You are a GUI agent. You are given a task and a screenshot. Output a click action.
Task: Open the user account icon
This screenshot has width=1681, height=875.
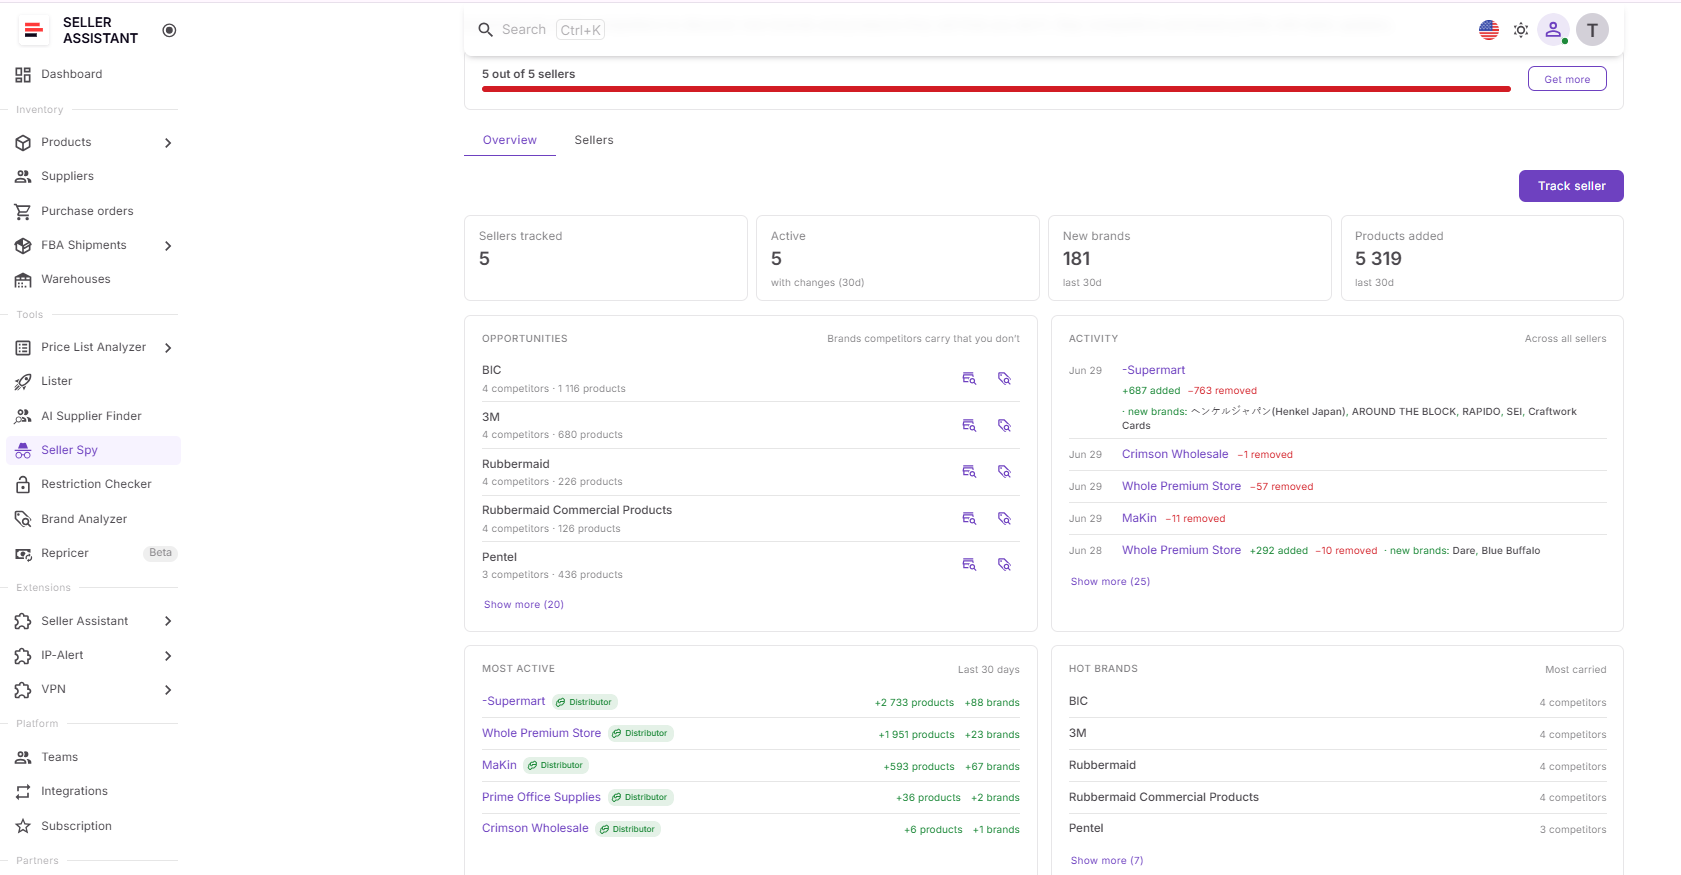click(x=1553, y=30)
